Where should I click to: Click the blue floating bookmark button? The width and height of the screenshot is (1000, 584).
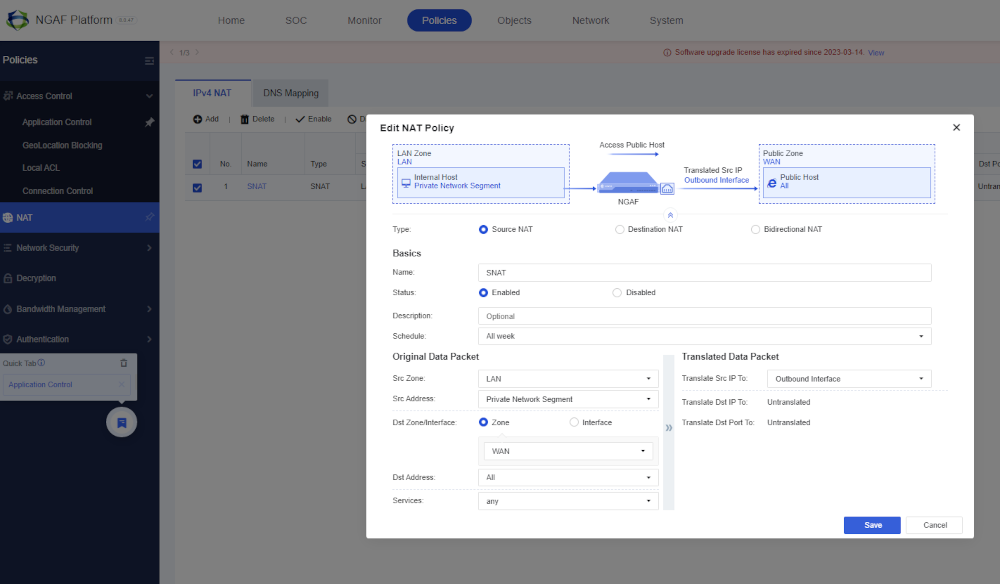coord(121,422)
